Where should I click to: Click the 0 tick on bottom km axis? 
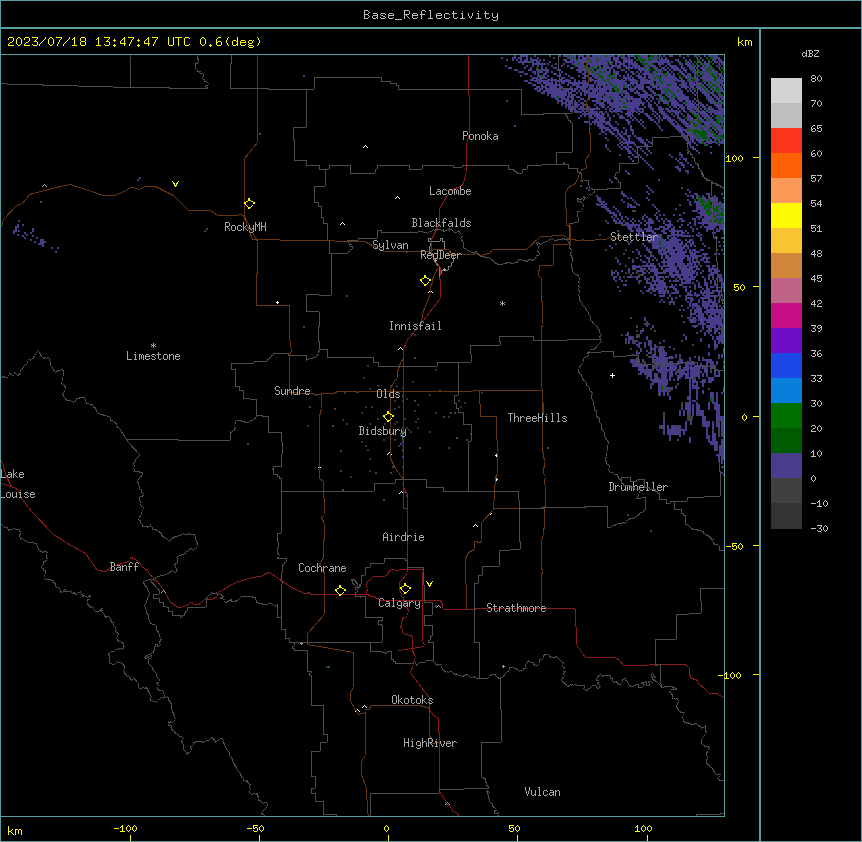click(x=386, y=828)
